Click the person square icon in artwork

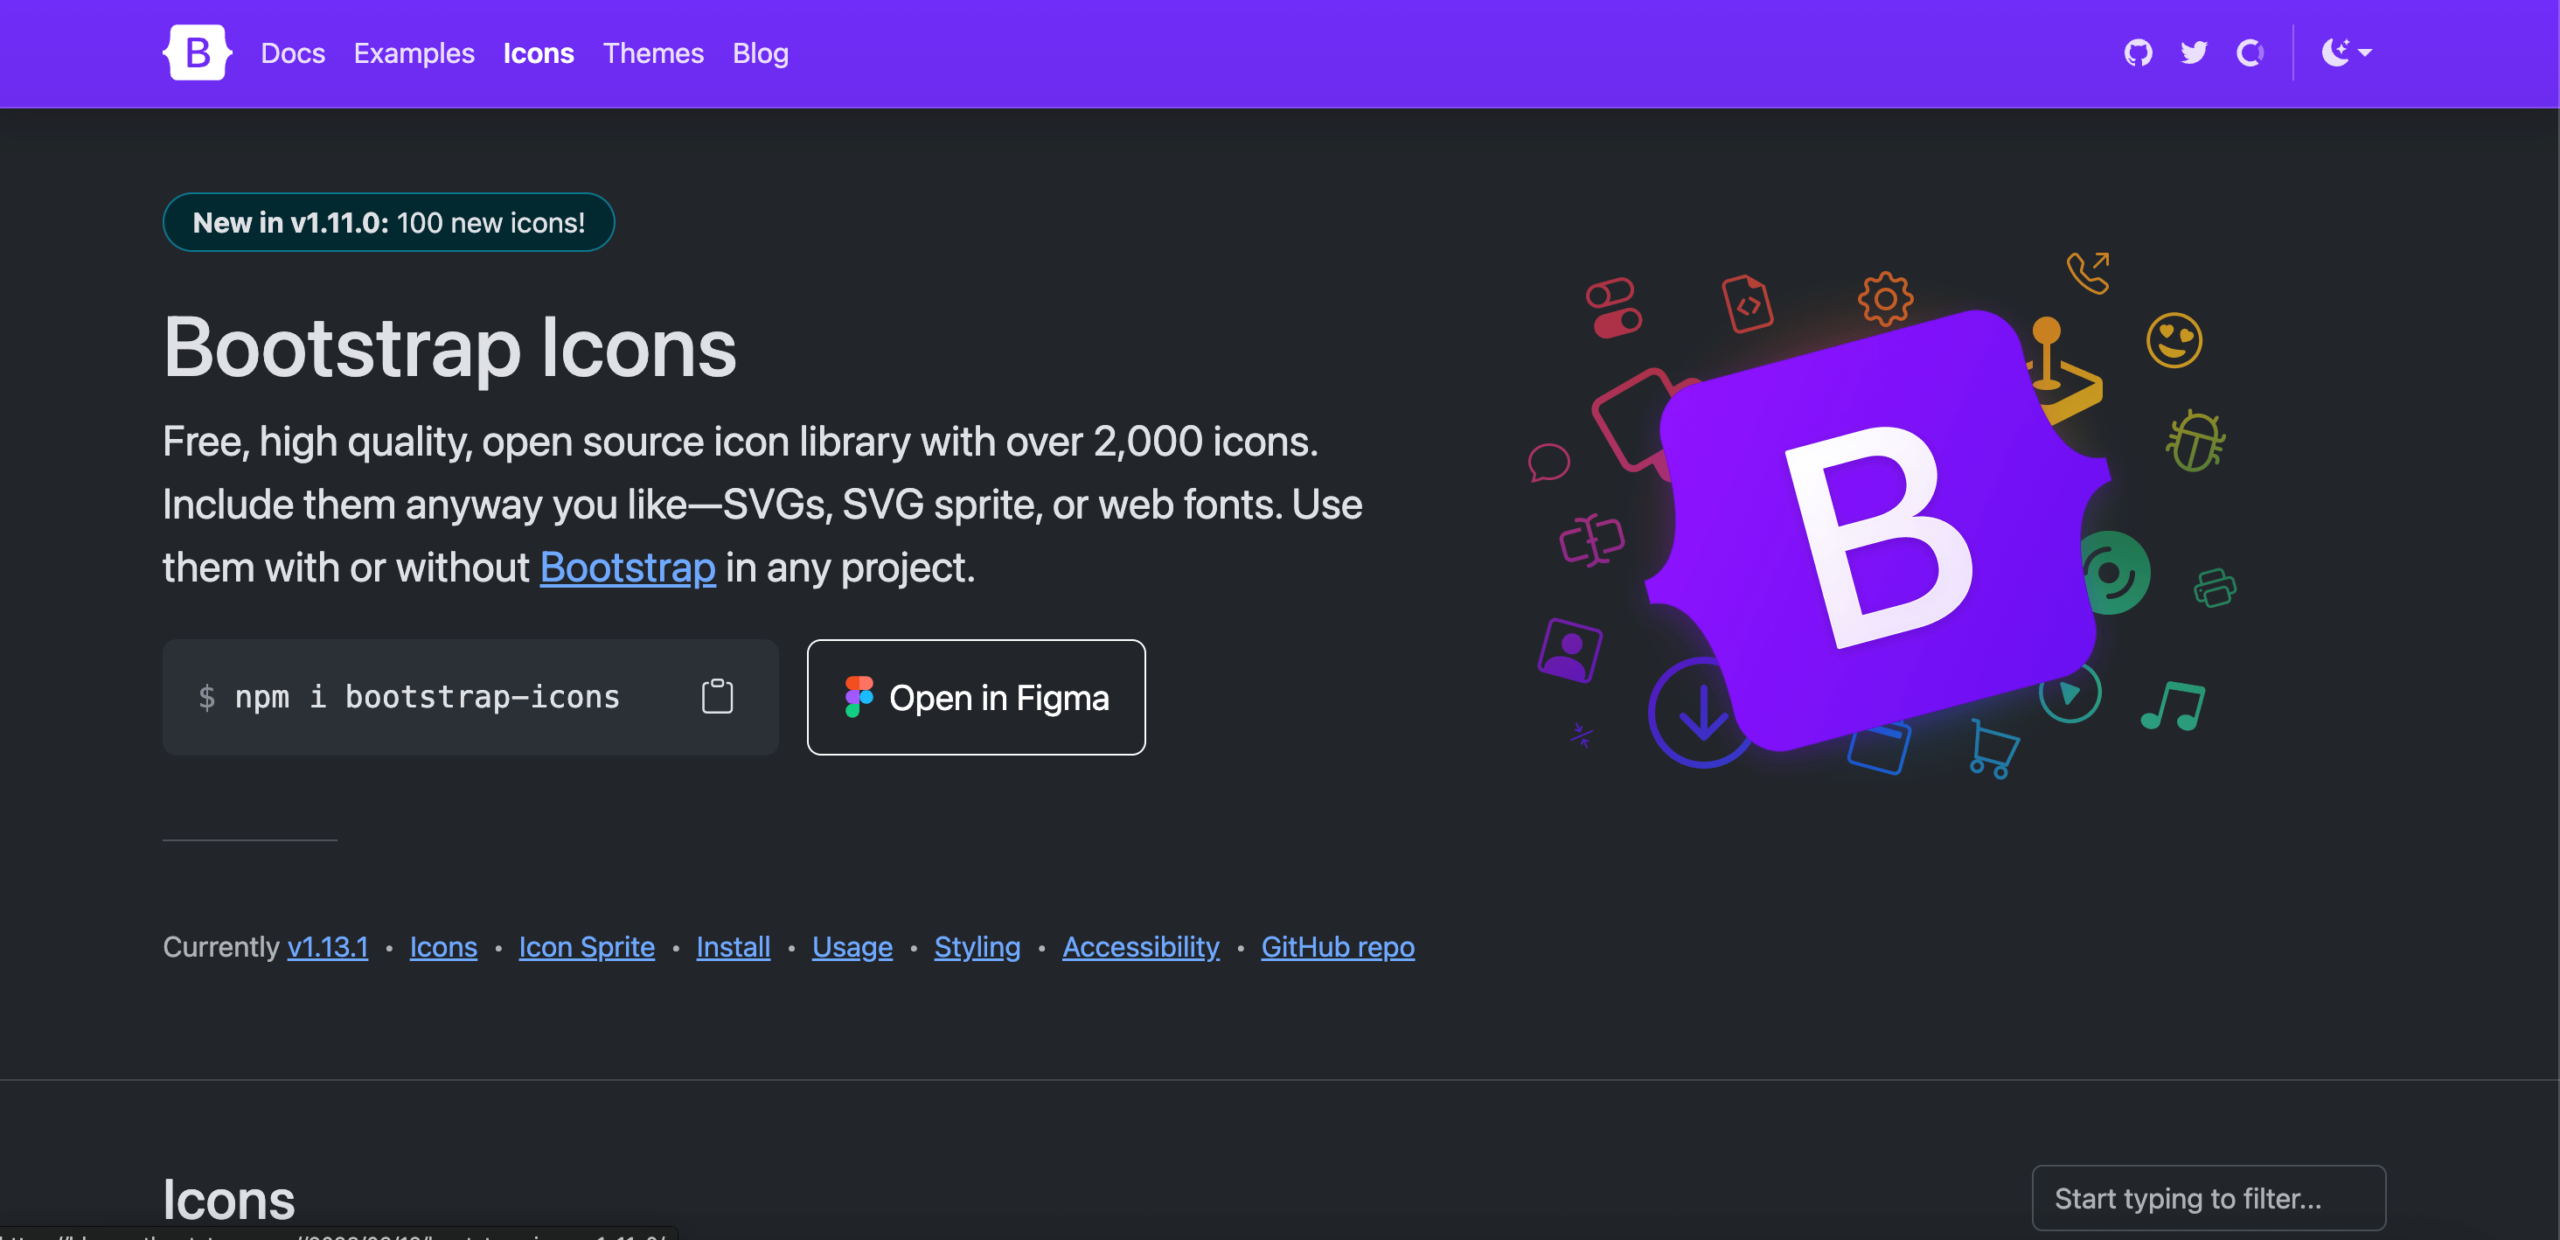point(1569,651)
